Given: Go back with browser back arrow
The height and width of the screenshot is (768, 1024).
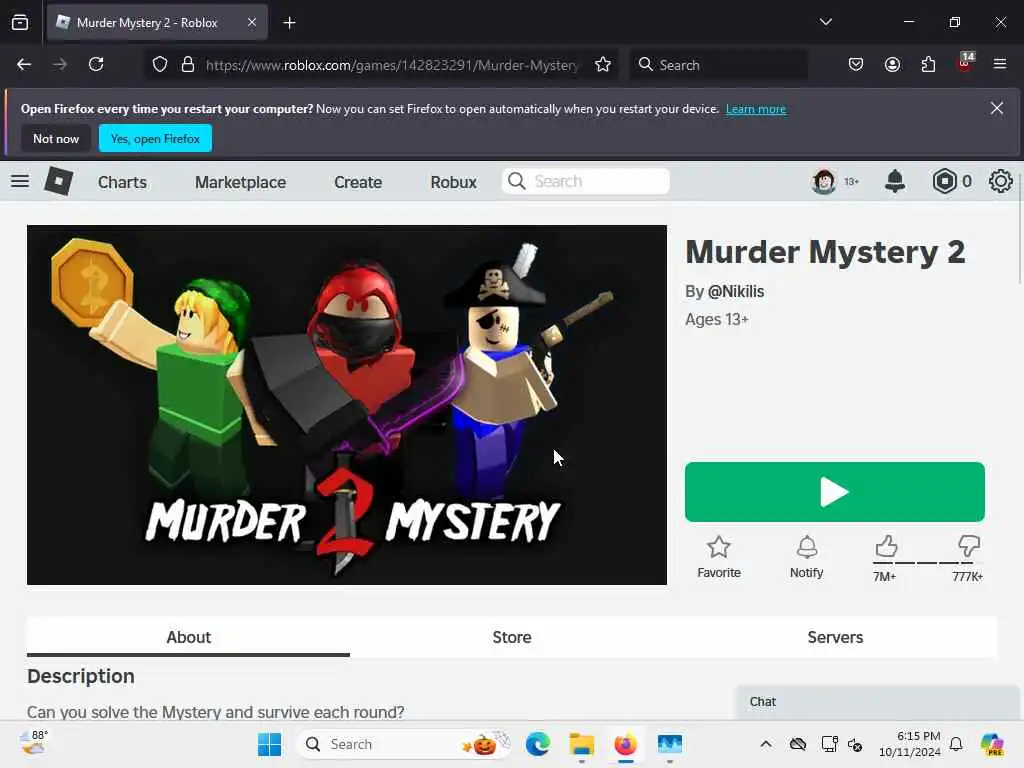Looking at the screenshot, I should (24, 64).
